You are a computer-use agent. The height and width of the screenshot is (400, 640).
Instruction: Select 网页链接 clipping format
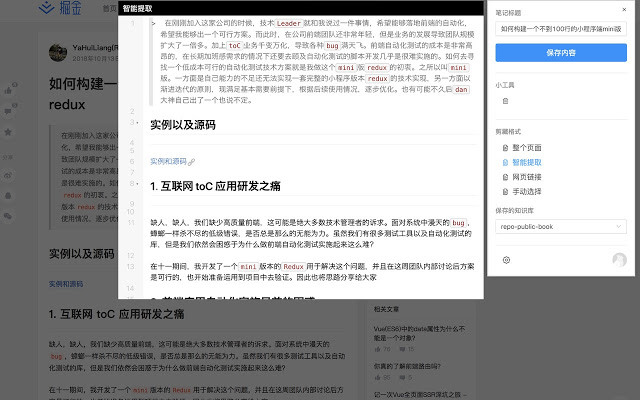coord(528,176)
